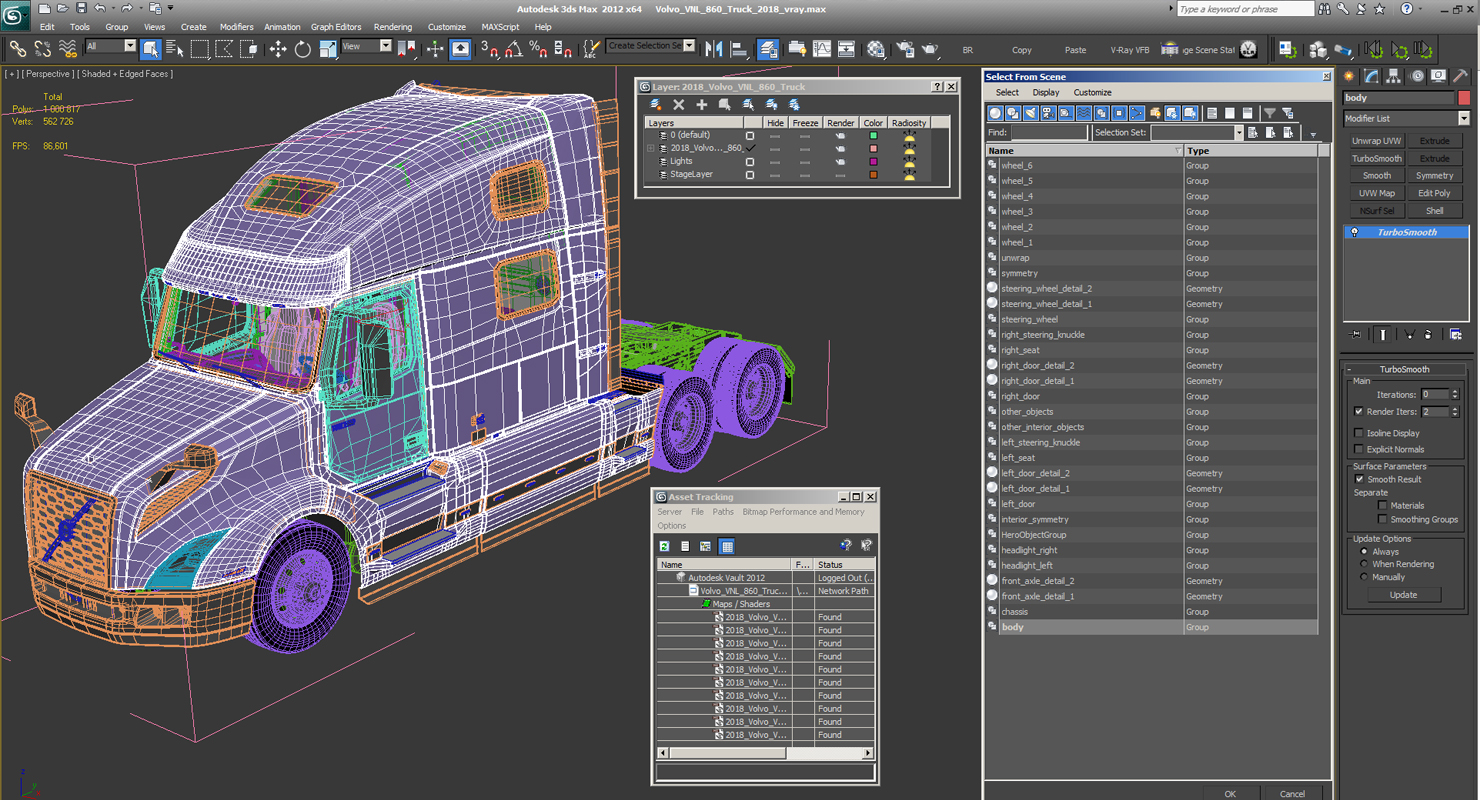This screenshot has width=1480, height=800.
Task: Activate the Select Object tool
Action: pyautogui.click(x=151, y=48)
